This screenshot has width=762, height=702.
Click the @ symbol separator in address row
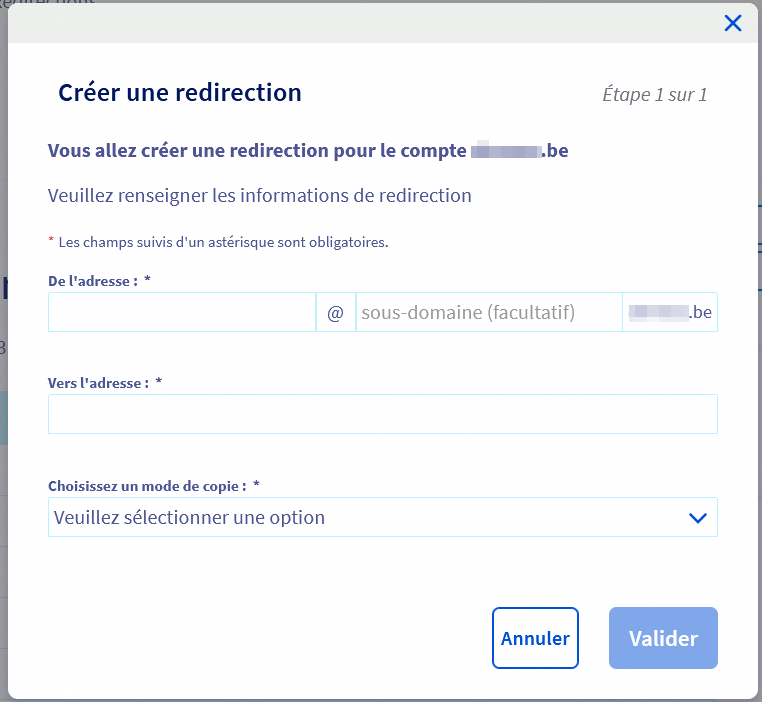click(x=335, y=313)
